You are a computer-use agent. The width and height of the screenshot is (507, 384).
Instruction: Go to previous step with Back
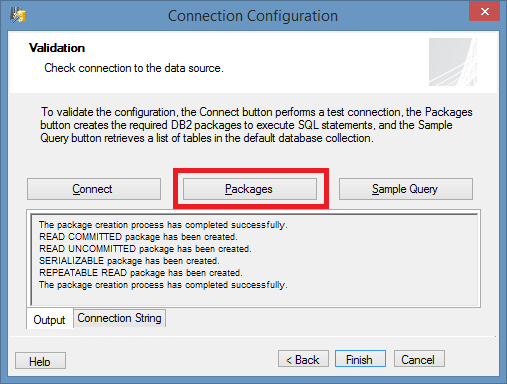303,360
